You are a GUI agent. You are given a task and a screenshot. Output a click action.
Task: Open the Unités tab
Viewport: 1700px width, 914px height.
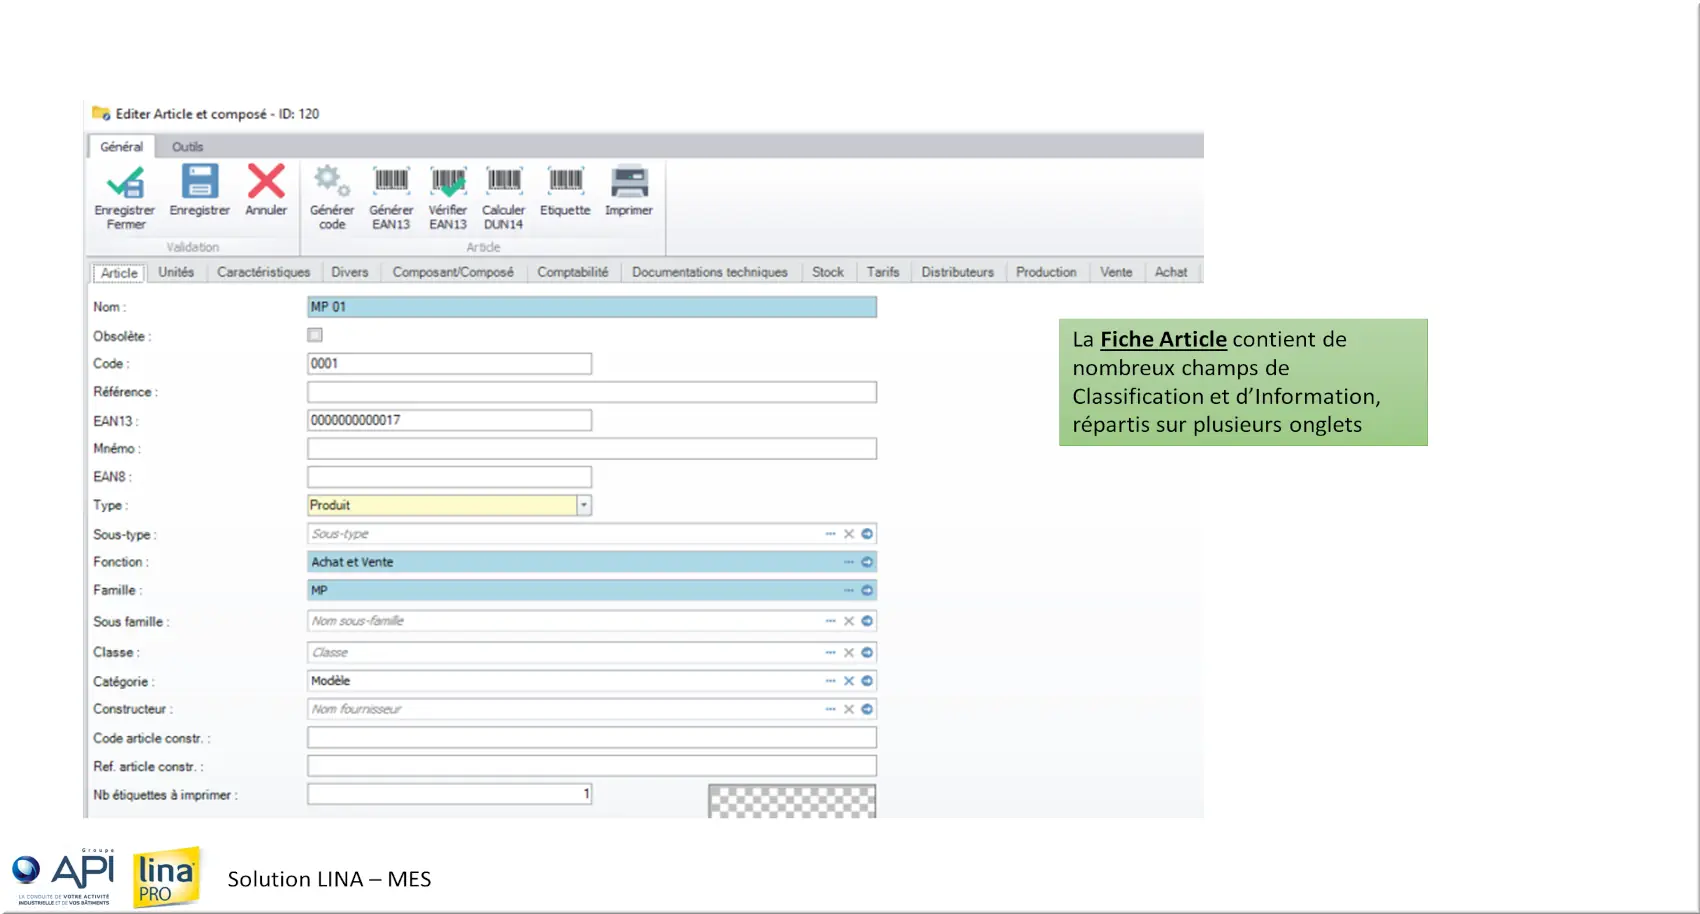tap(176, 272)
